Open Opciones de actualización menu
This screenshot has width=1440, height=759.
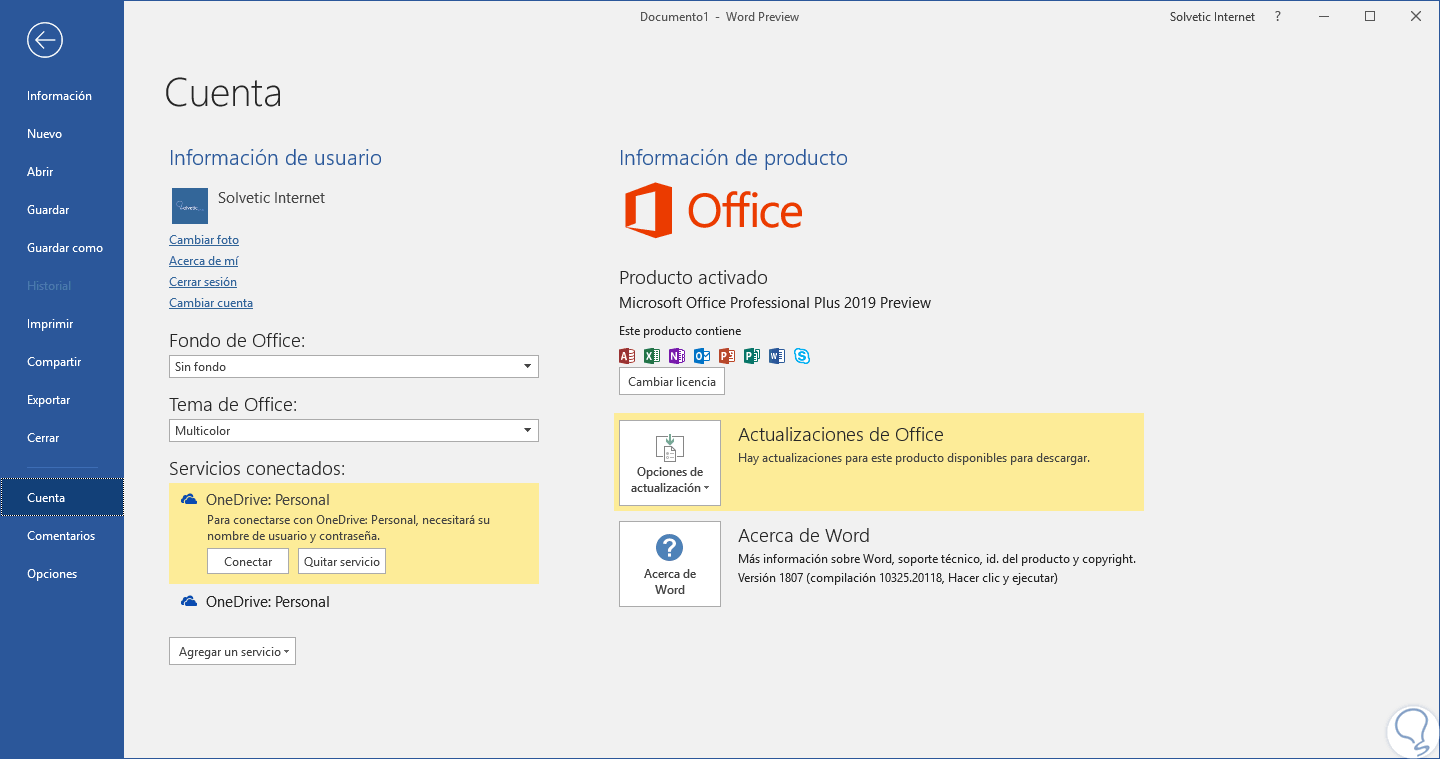670,463
